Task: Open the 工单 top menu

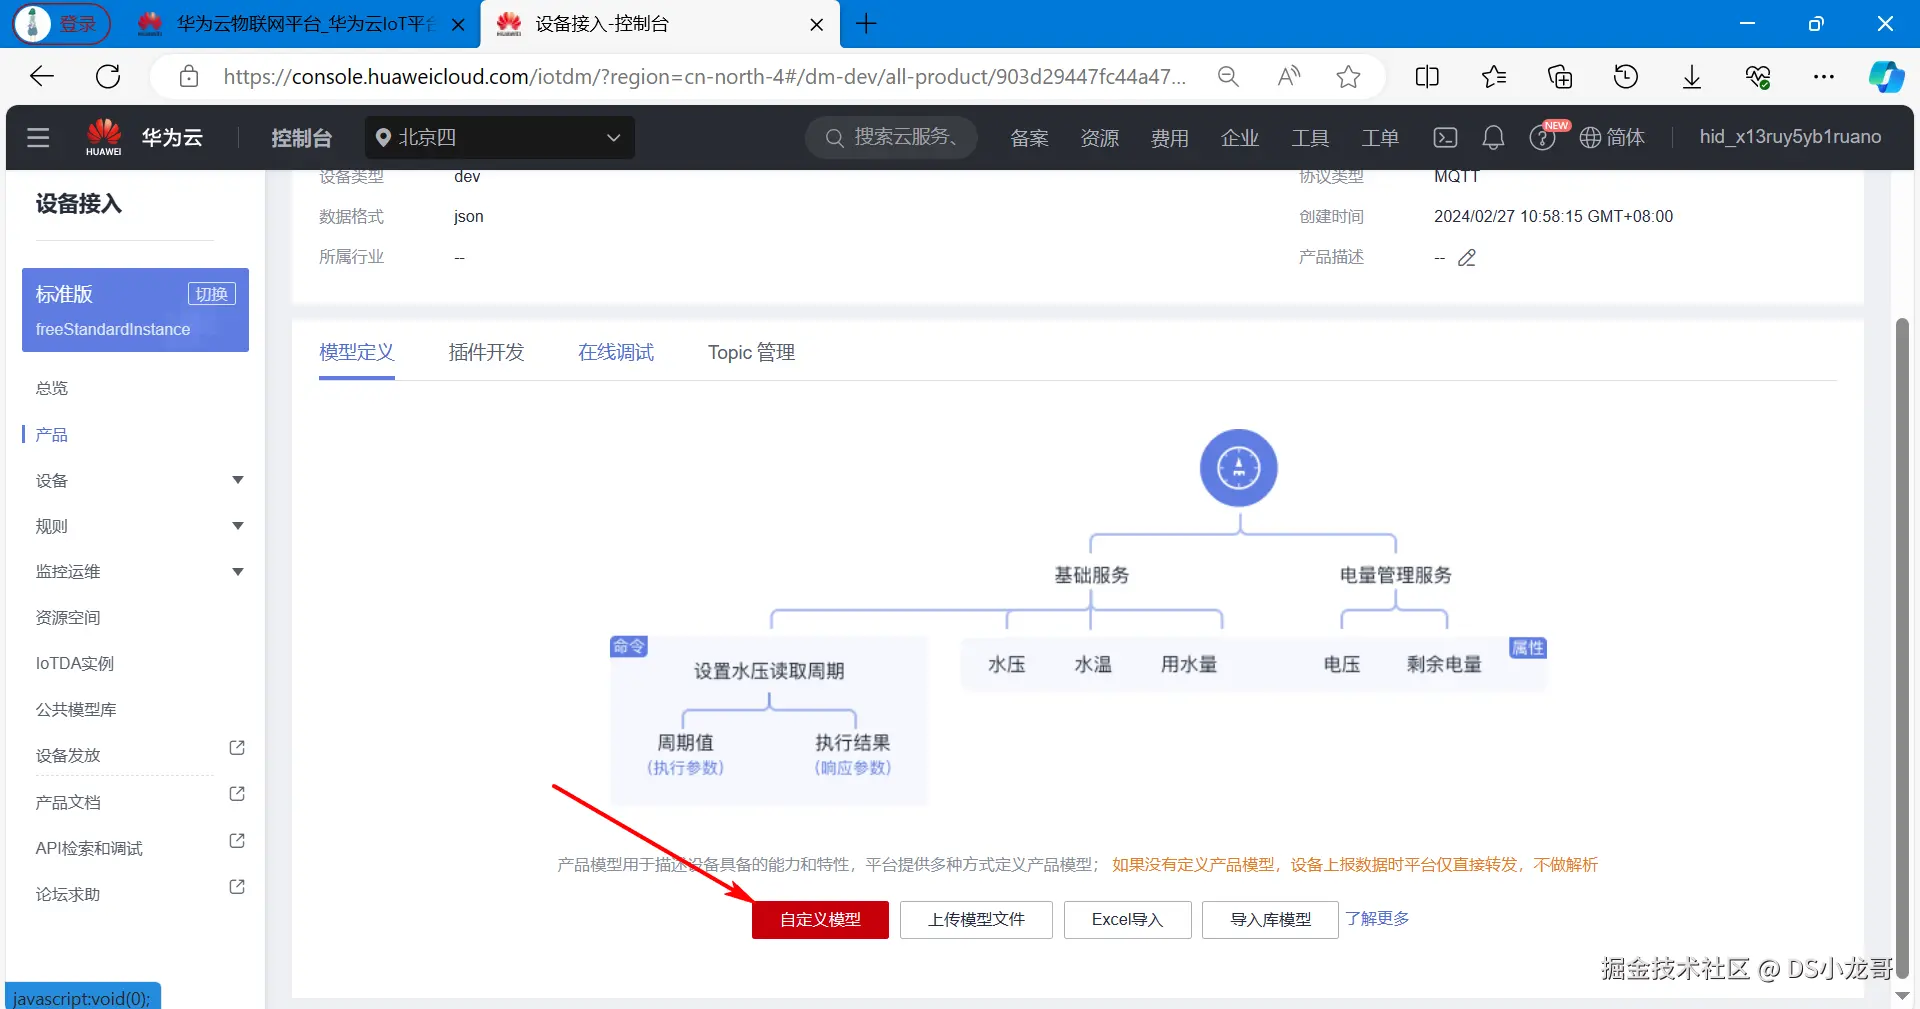Action: (1379, 138)
